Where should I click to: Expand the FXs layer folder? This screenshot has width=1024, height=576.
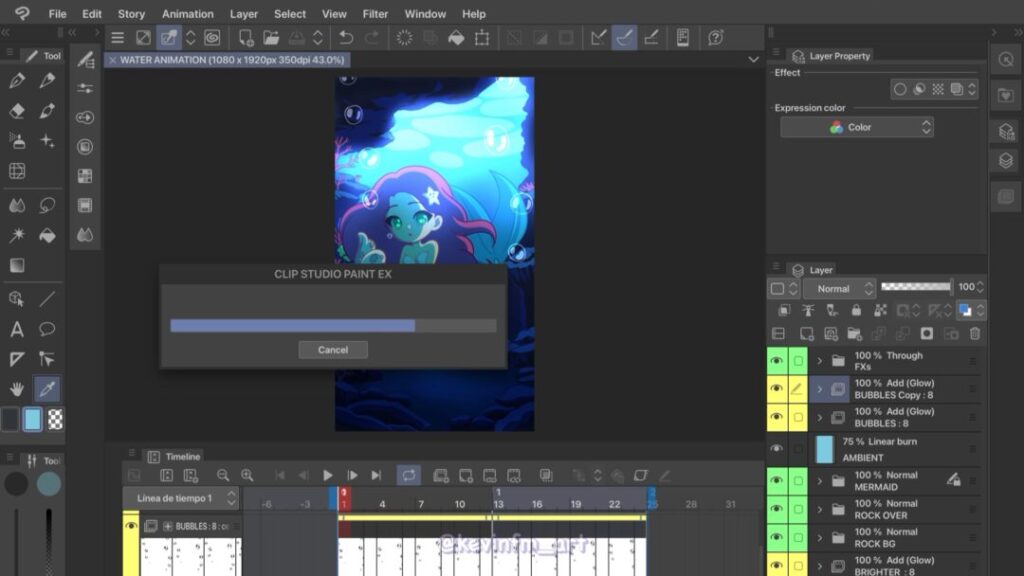tap(820, 360)
